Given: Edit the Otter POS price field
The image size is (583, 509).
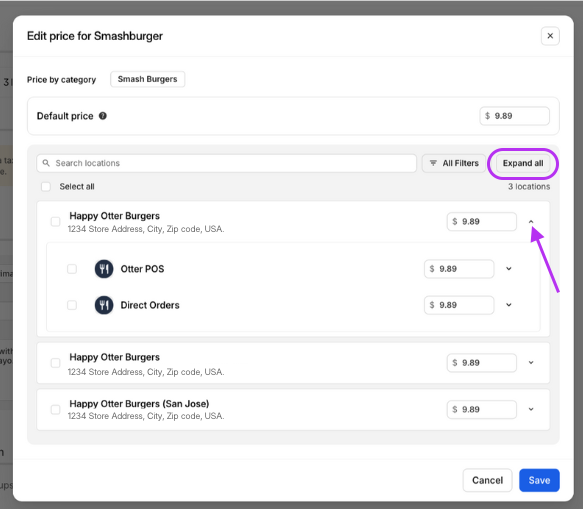Looking at the screenshot, I should tap(459, 269).
